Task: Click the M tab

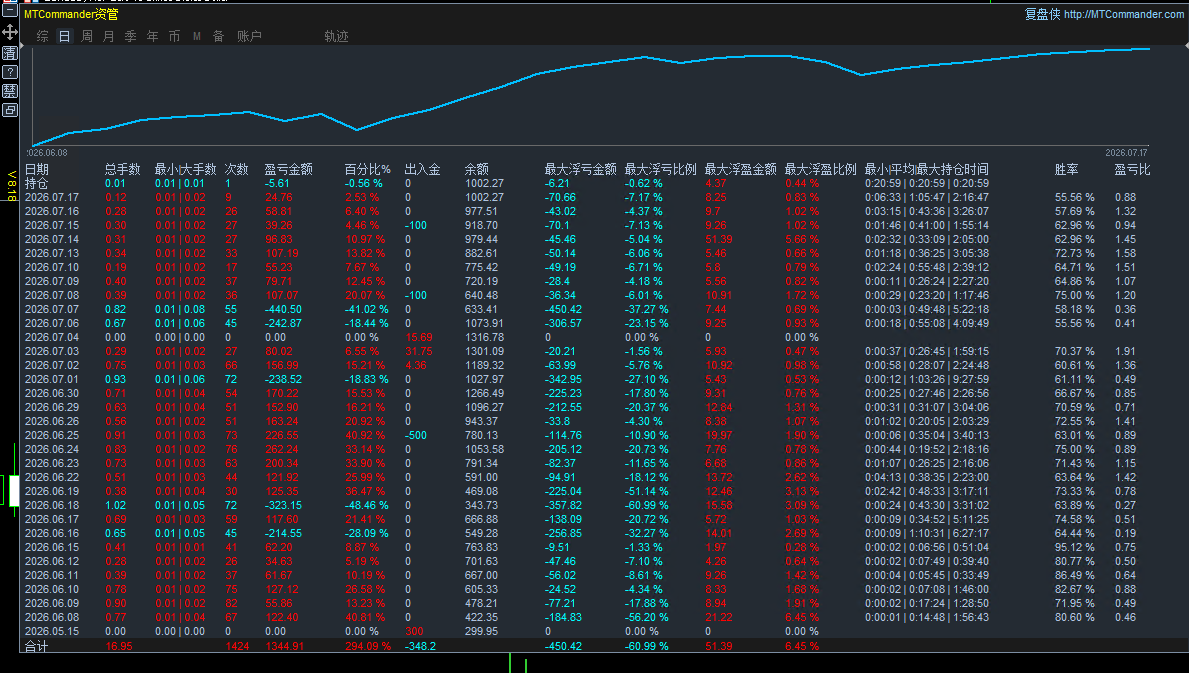Action: tap(196, 36)
